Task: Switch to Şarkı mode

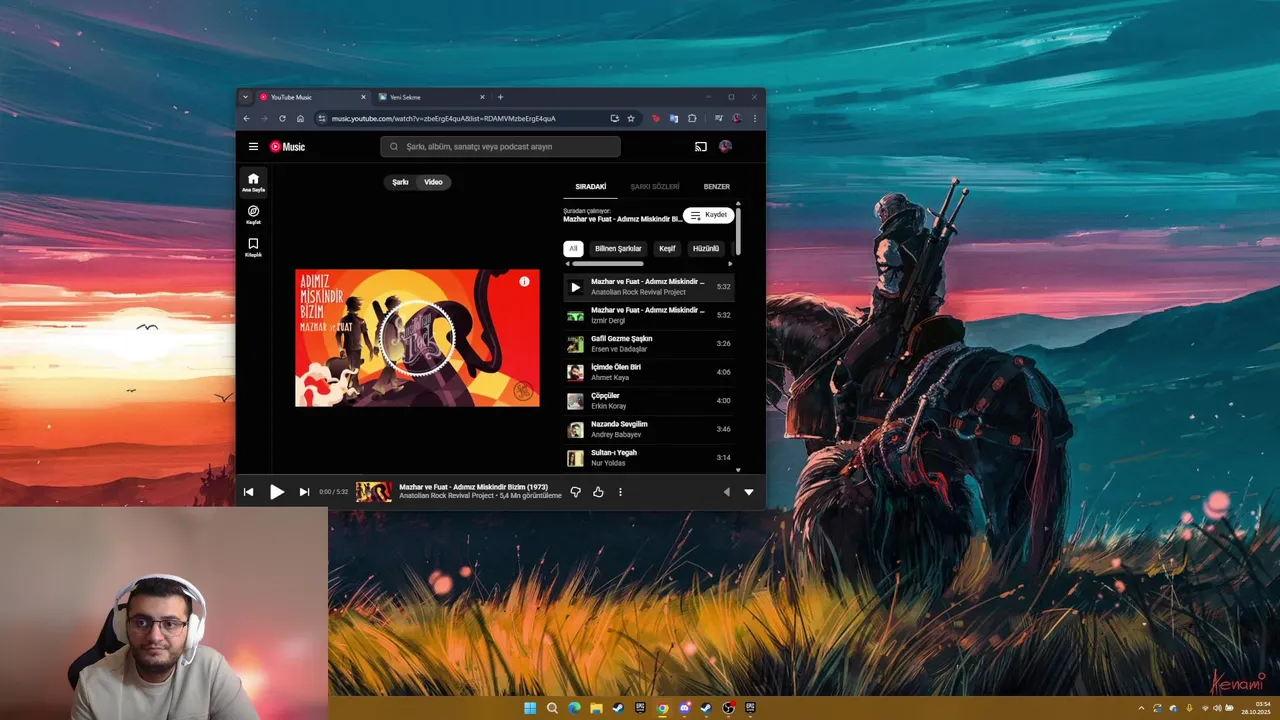Action: (x=400, y=182)
